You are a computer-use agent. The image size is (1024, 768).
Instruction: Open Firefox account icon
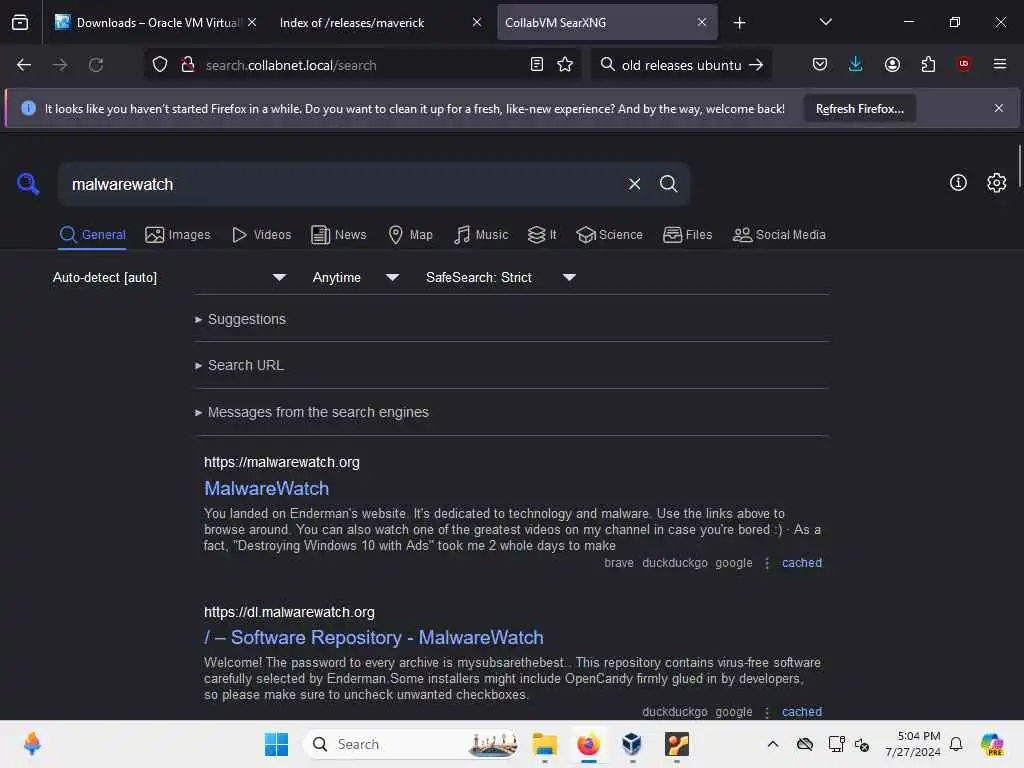[892, 65]
